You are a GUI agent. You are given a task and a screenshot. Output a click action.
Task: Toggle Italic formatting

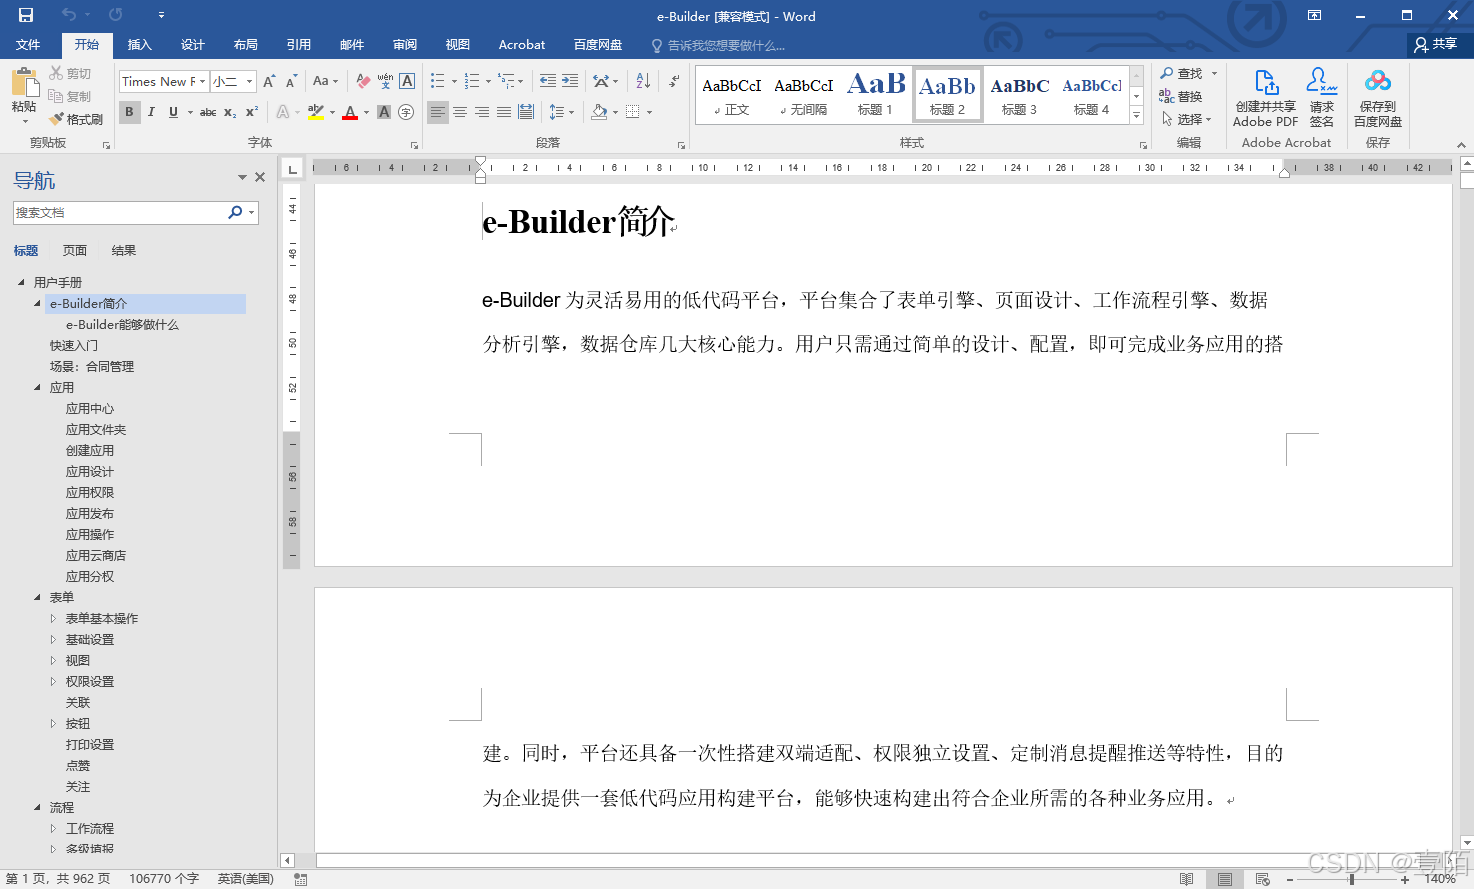pos(151,112)
